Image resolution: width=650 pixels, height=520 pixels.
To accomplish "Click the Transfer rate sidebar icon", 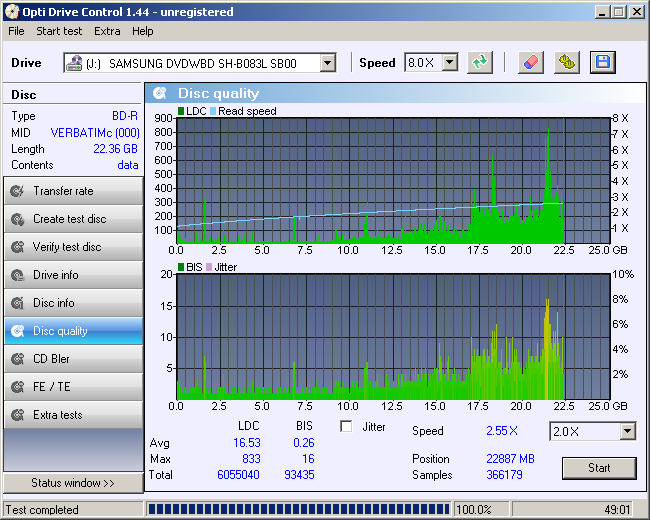I will tap(17, 191).
